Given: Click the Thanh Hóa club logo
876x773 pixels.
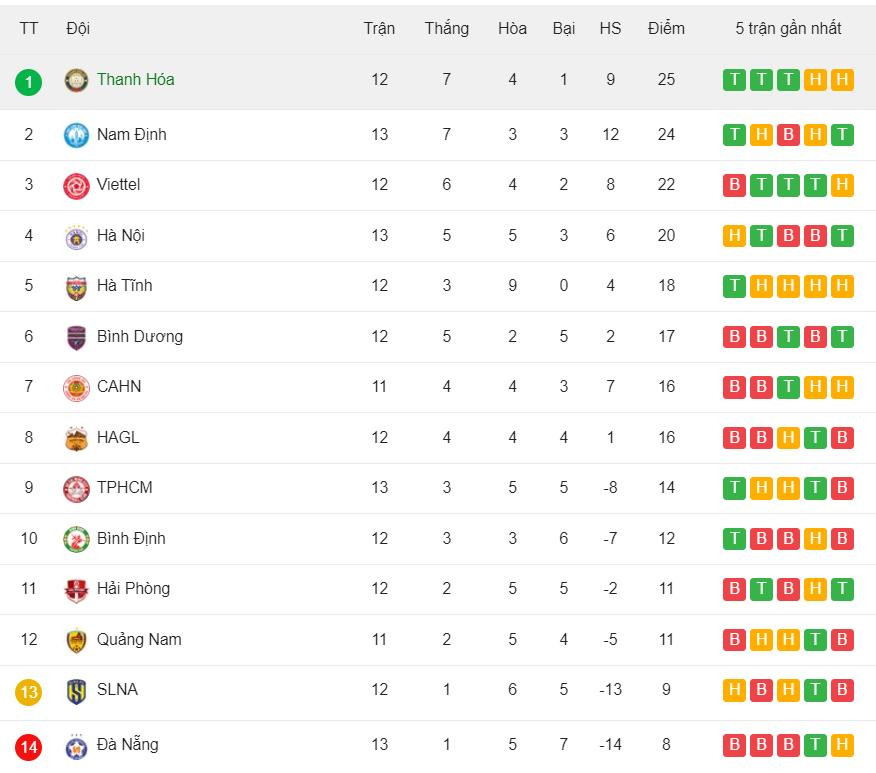Looking at the screenshot, I should (76, 81).
